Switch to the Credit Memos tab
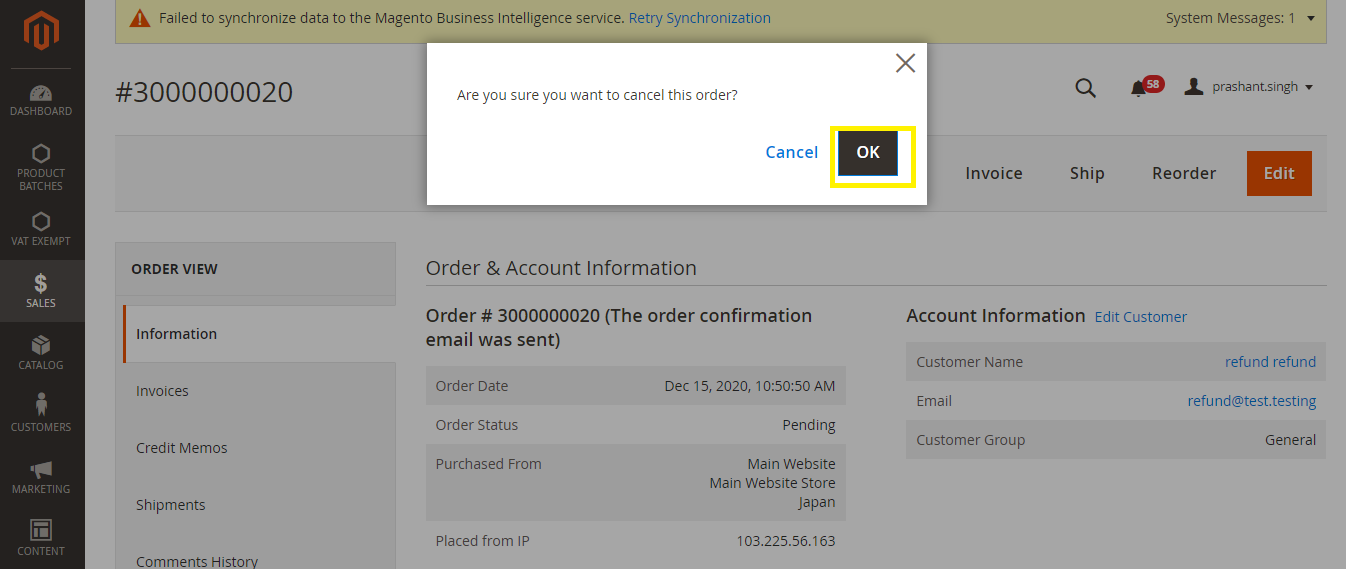The width and height of the screenshot is (1346, 569). 181,448
